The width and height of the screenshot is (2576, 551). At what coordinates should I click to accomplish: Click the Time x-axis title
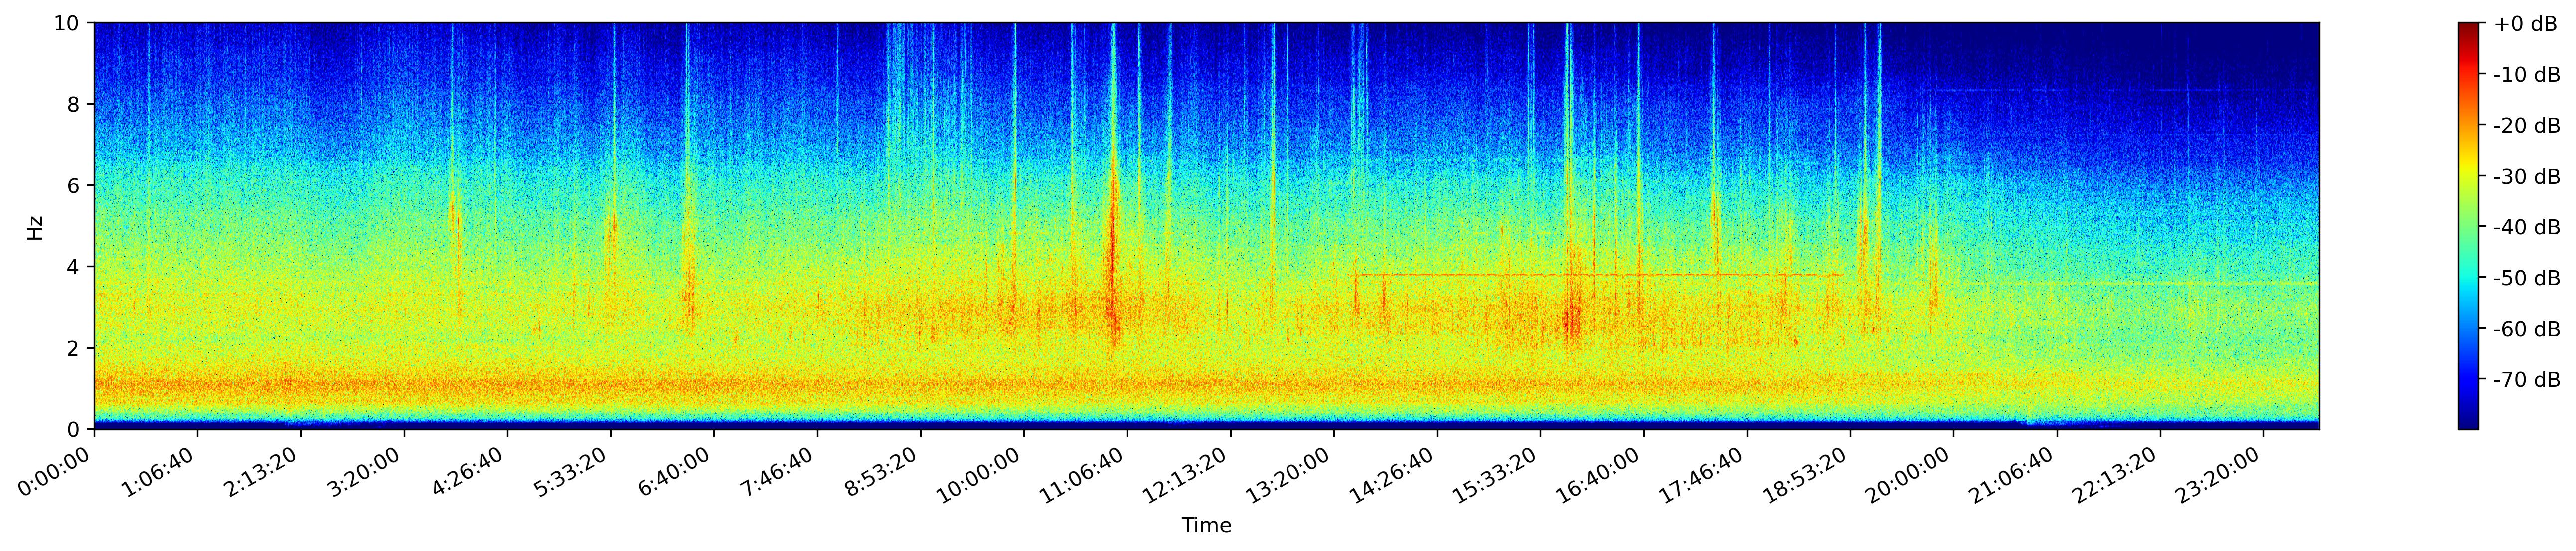pyautogui.click(x=1206, y=526)
